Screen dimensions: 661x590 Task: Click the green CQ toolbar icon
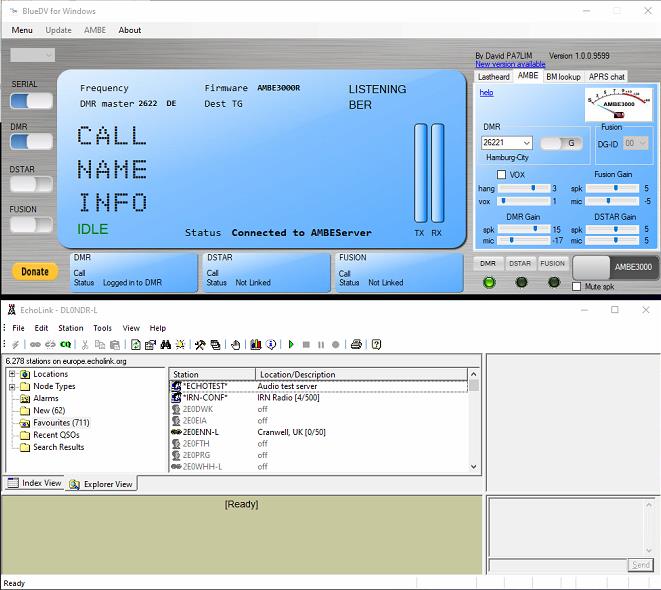pos(65,345)
